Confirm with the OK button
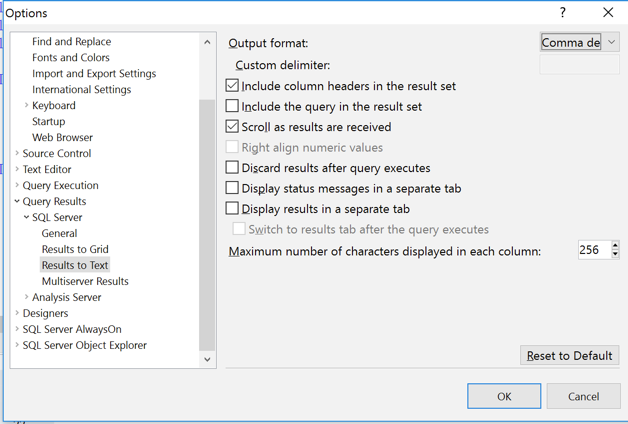Viewport: 628px width, 424px height. coord(504,396)
